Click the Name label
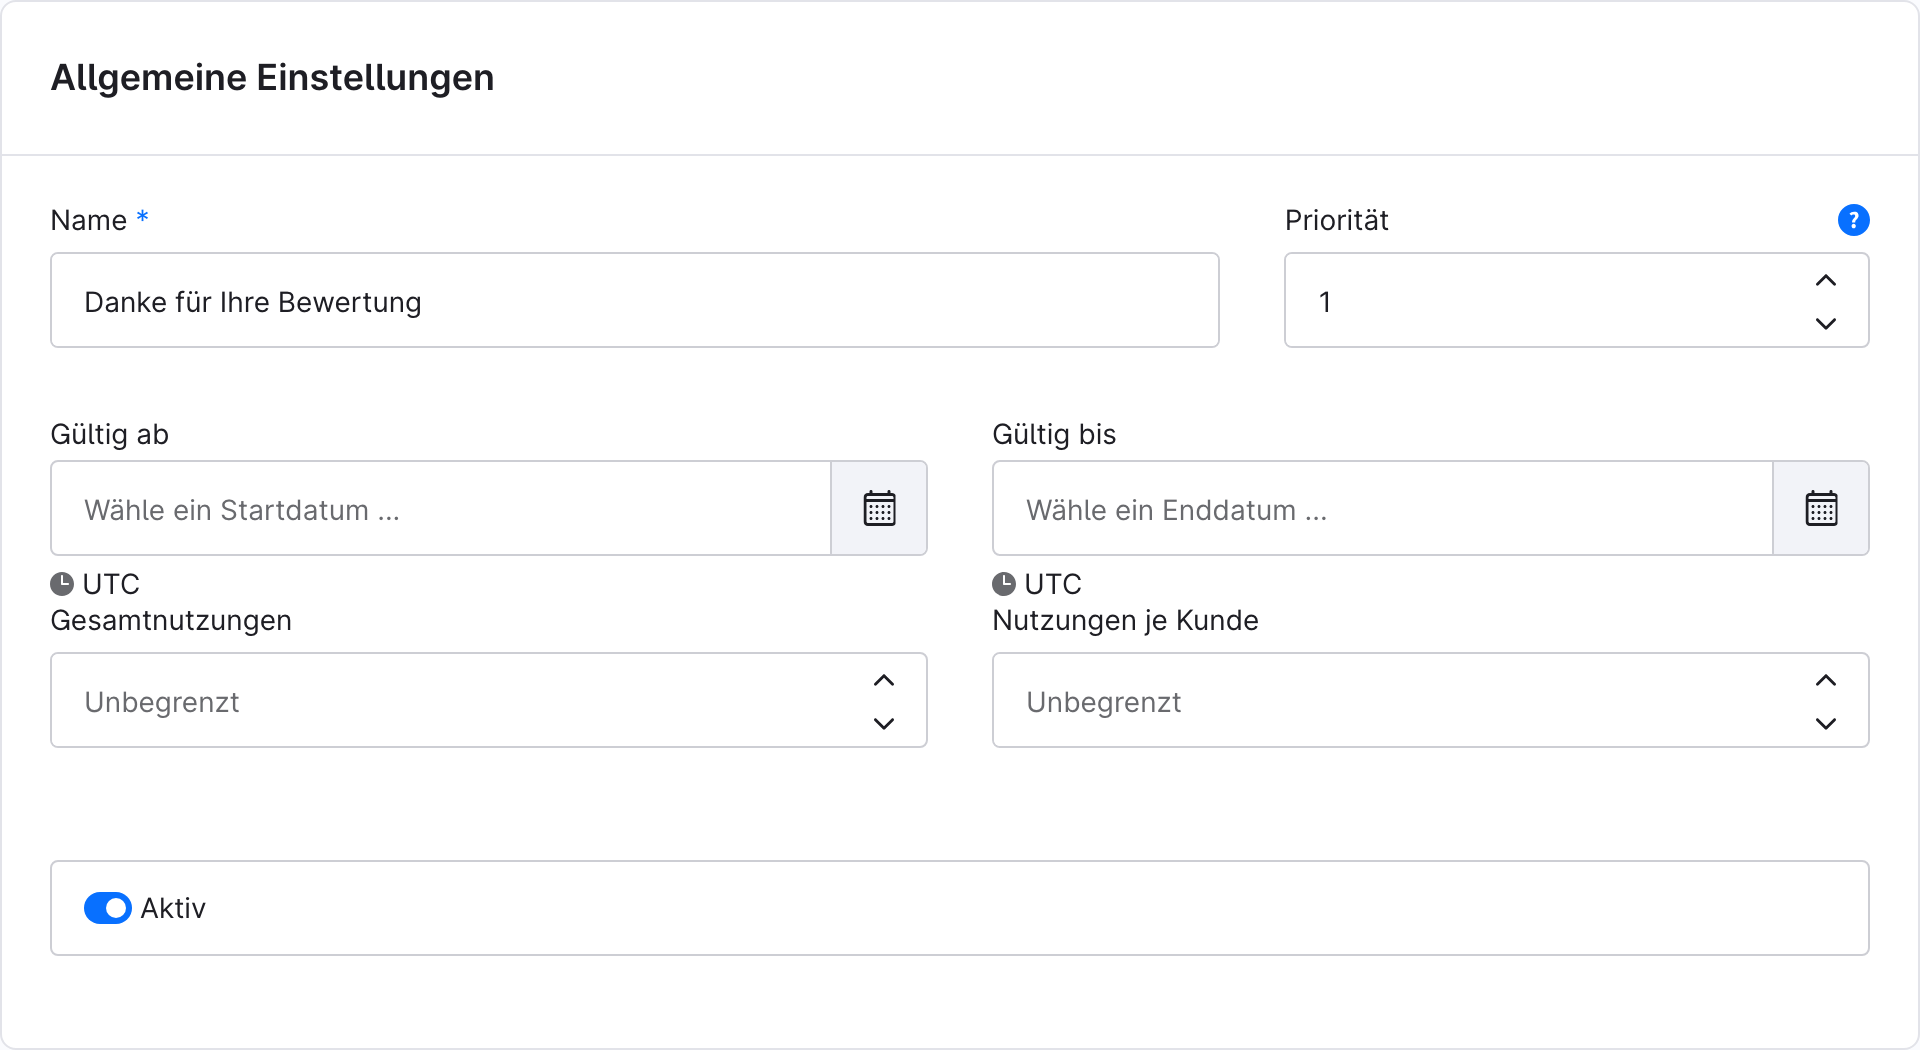This screenshot has width=1920, height=1050. click(88, 220)
